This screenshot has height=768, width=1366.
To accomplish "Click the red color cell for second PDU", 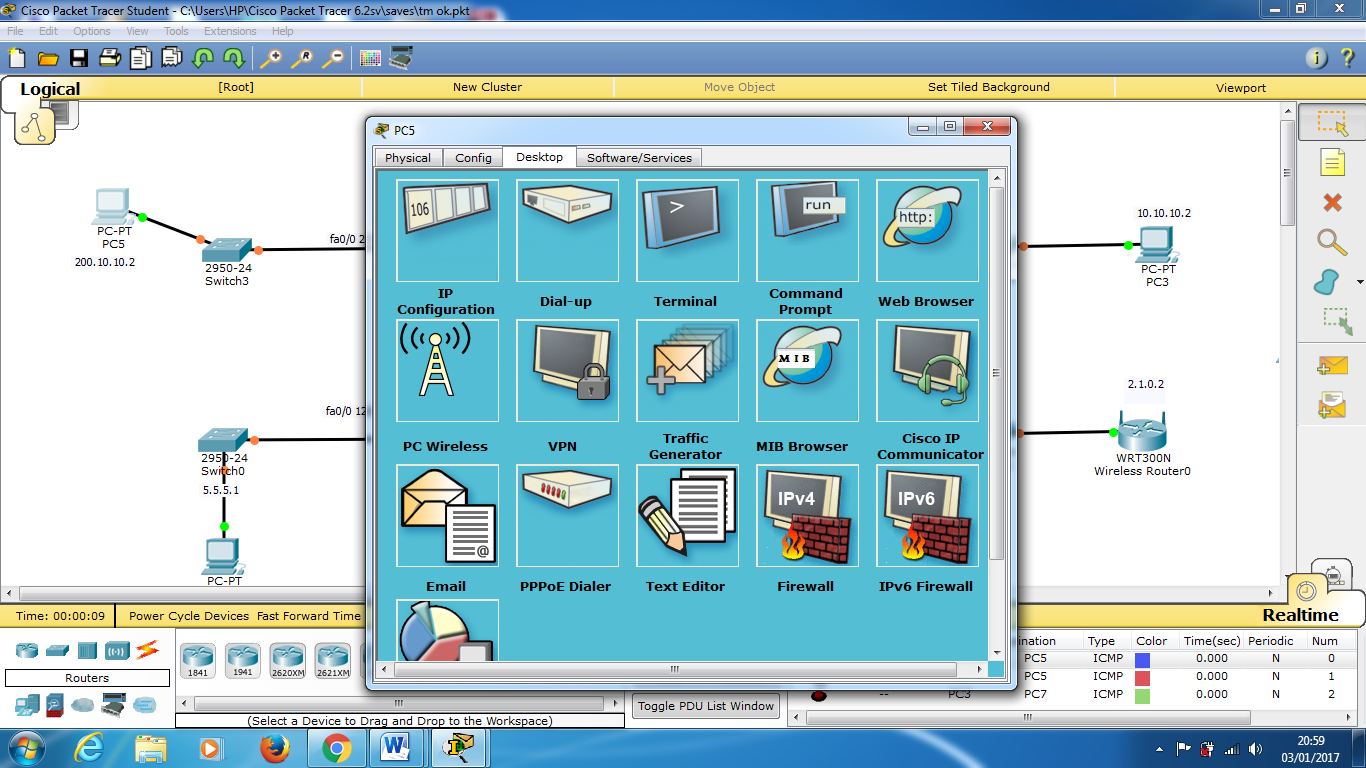I will coord(1143,677).
